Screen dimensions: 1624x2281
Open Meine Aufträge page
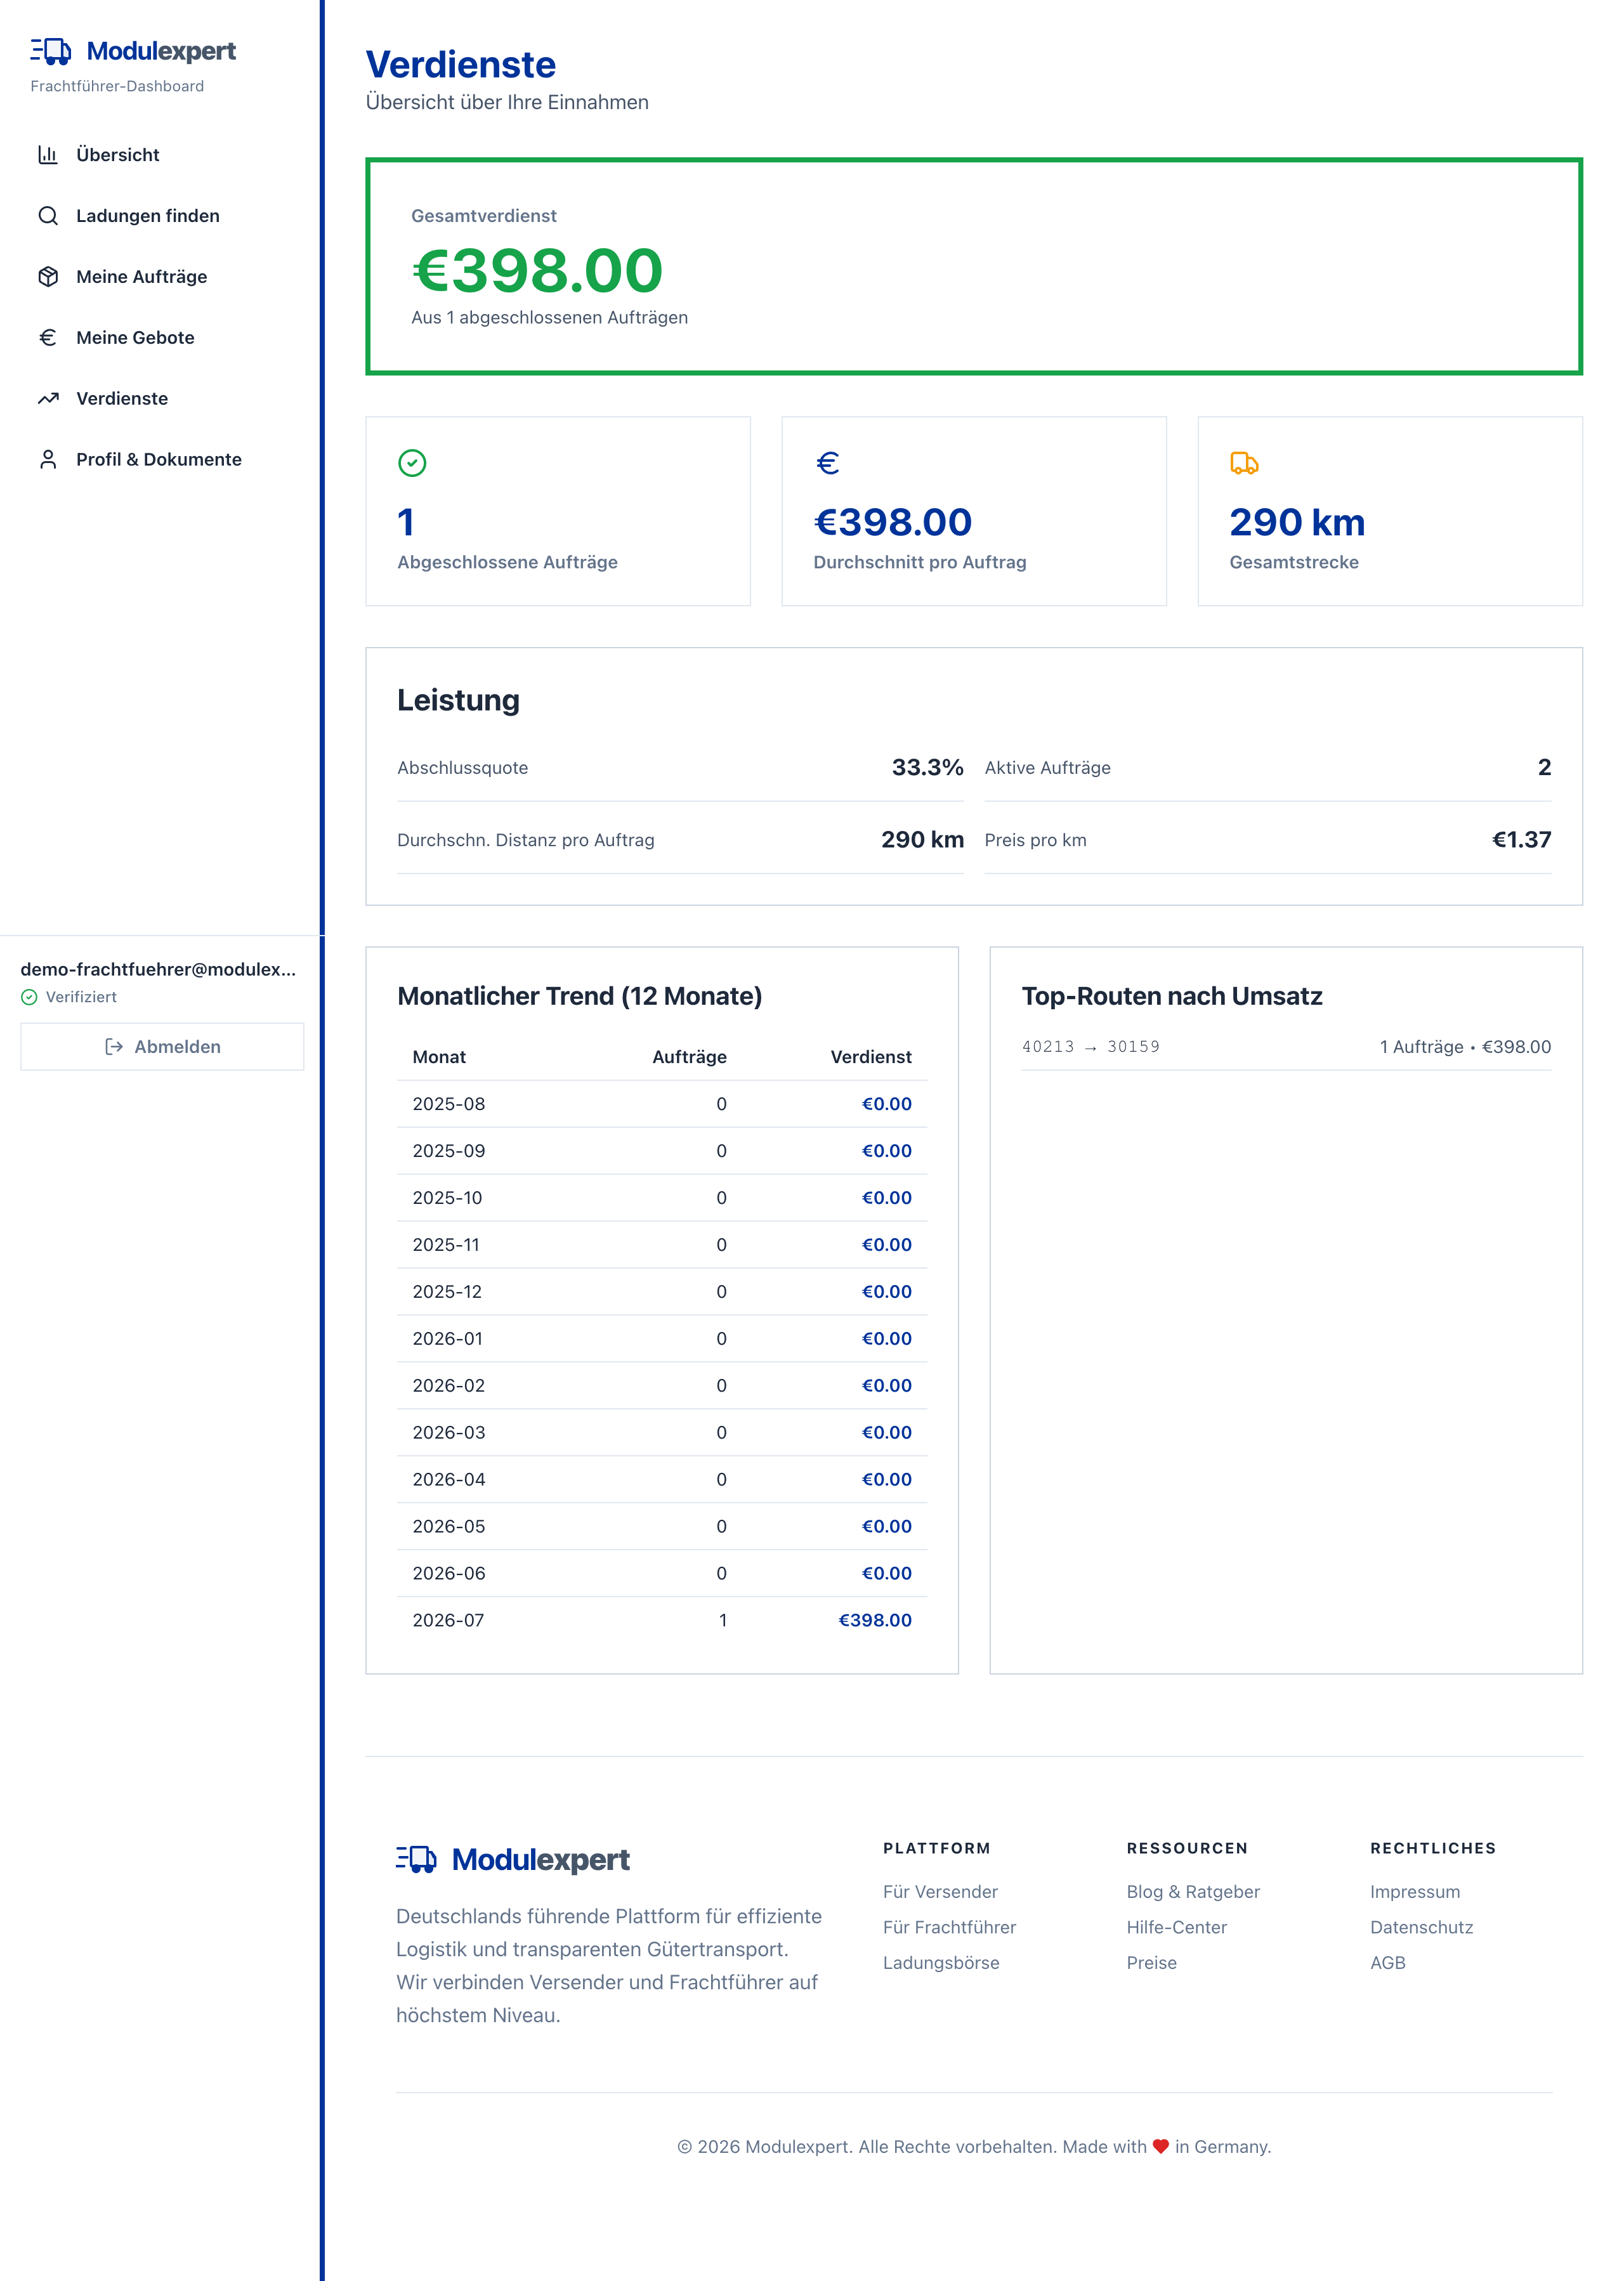(x=162, y=277)
